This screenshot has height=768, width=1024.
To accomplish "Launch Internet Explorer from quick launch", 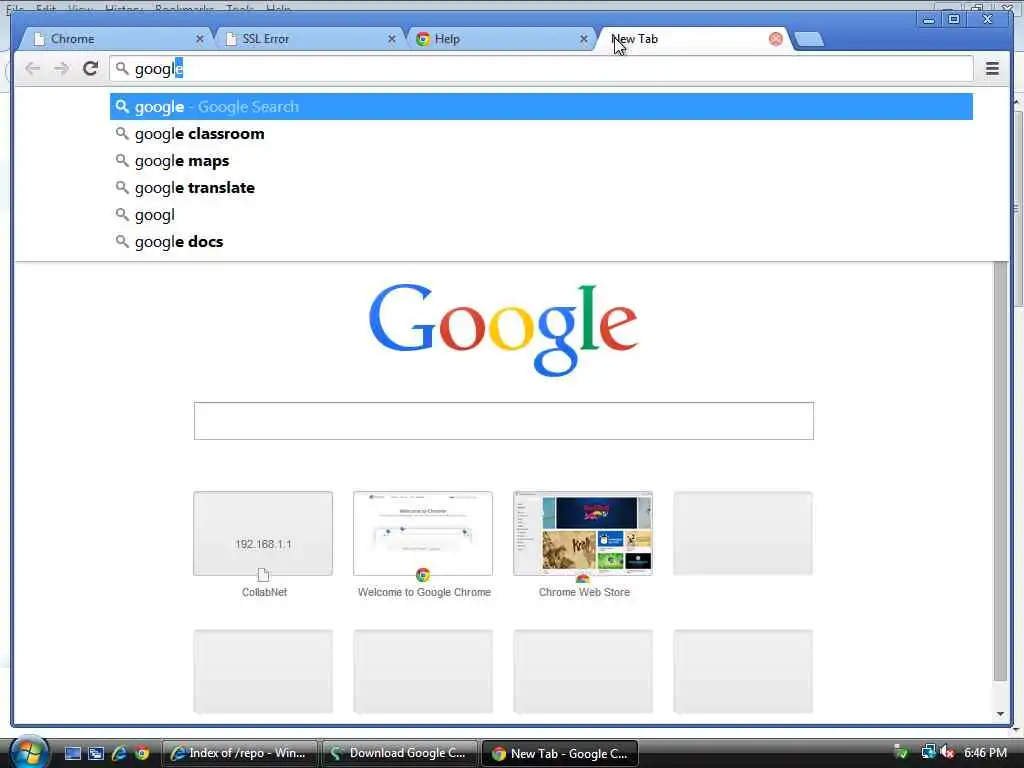I will click(x=119, y=753).
